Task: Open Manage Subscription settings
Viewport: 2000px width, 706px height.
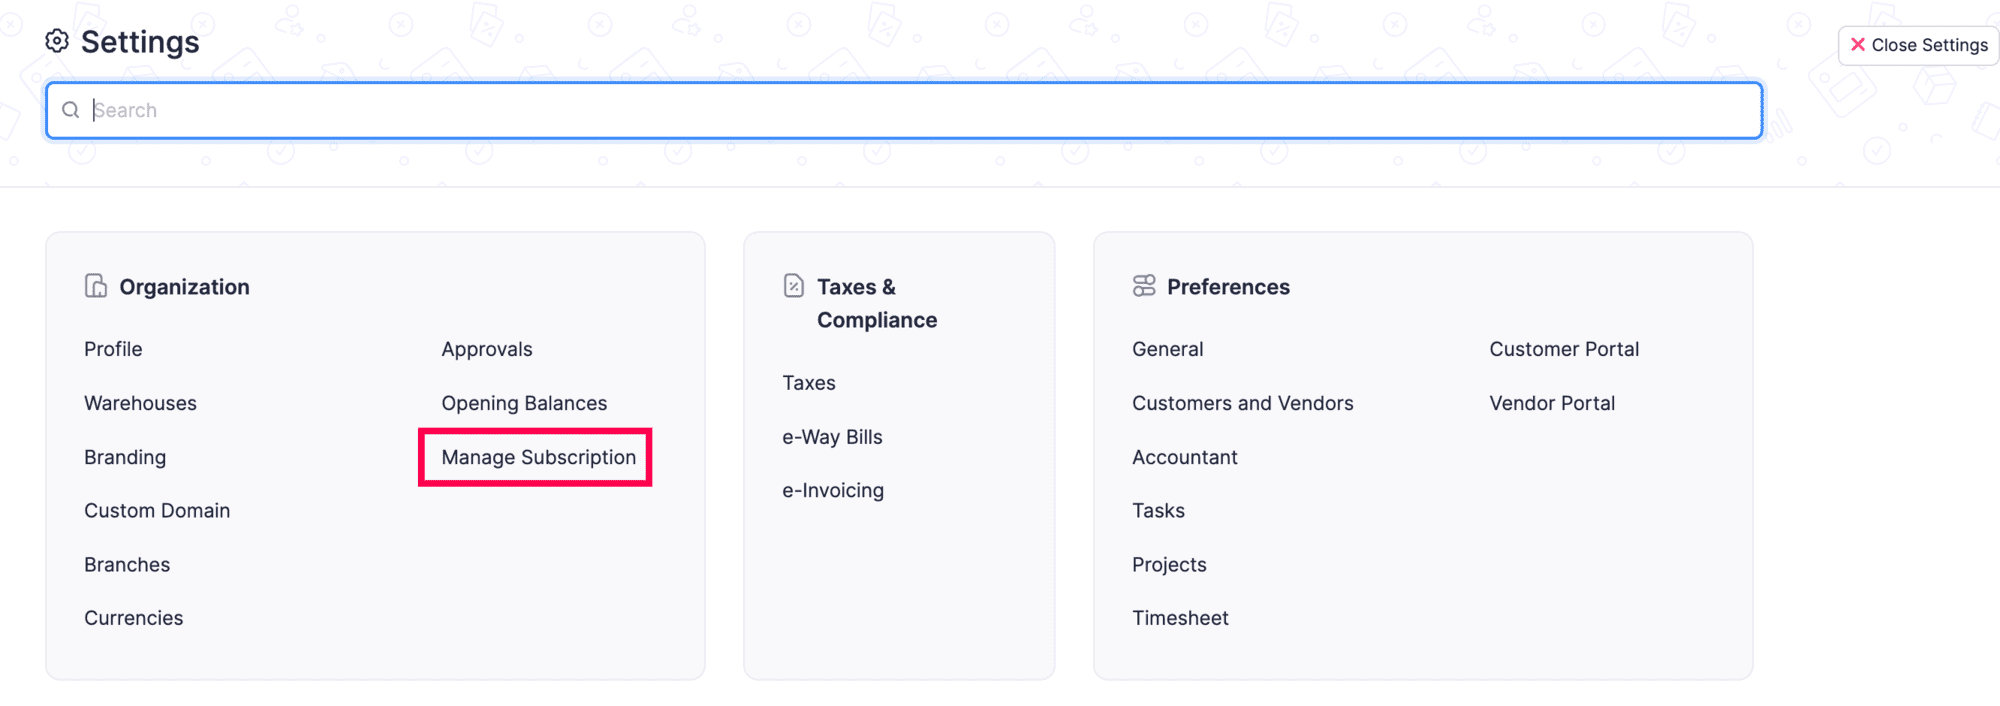Action: click(538, 457)
